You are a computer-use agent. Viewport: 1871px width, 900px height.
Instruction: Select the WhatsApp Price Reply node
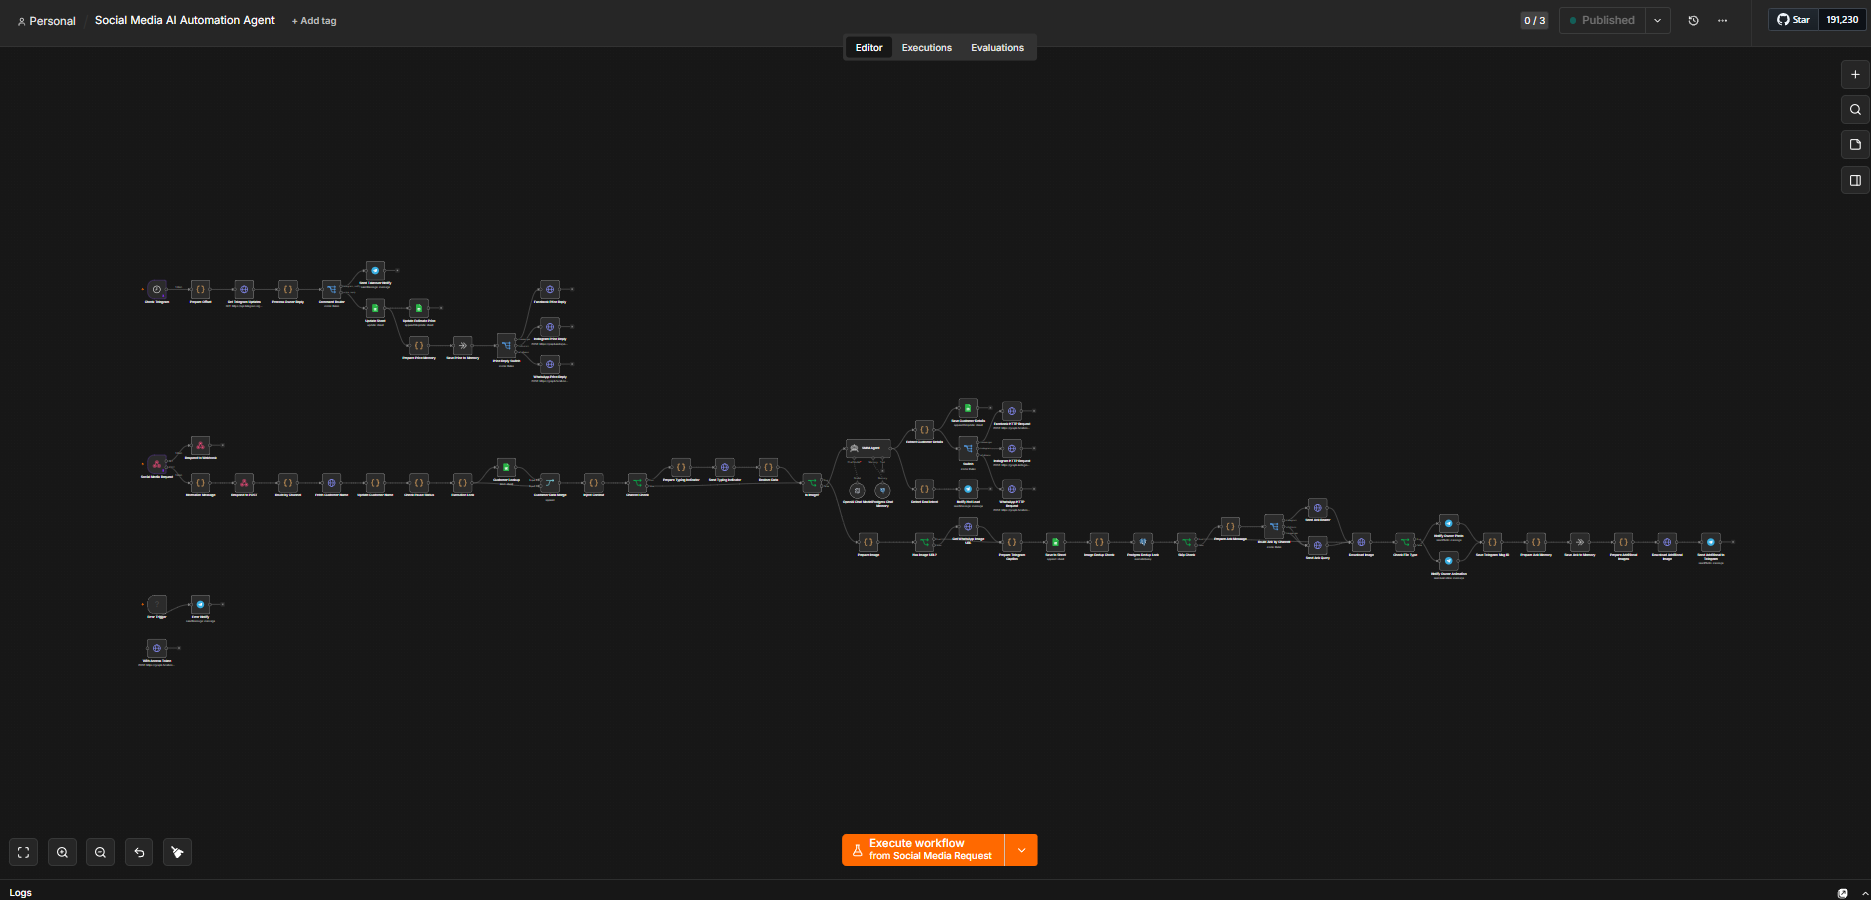pos(549,364)
